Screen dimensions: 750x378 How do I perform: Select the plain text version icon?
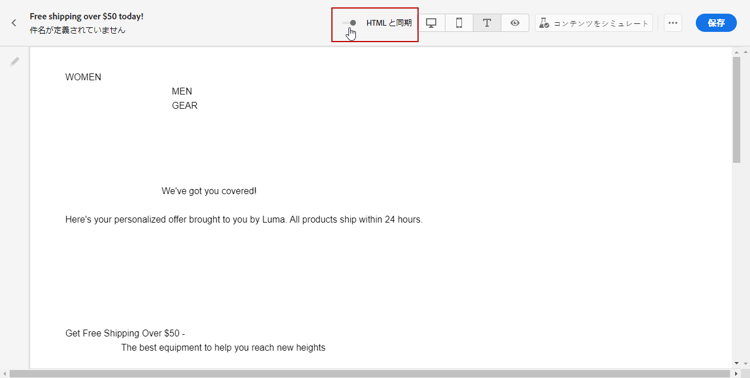click(487, 22)
